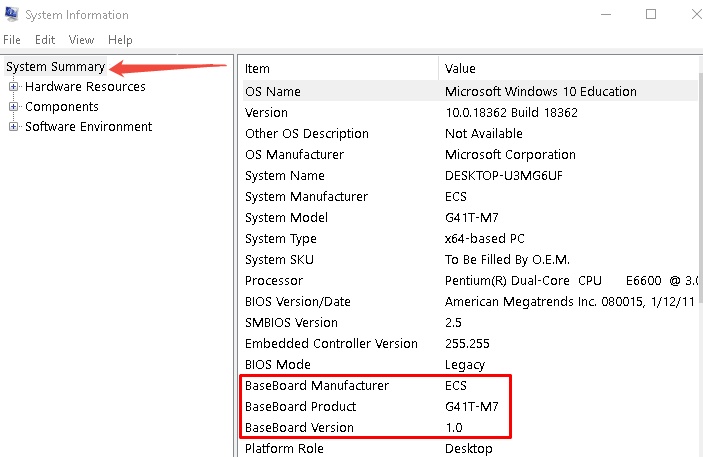The width and height of the screenshot is (703, 457).
Task: Click the System Information app icon
Action: (11, 14)
